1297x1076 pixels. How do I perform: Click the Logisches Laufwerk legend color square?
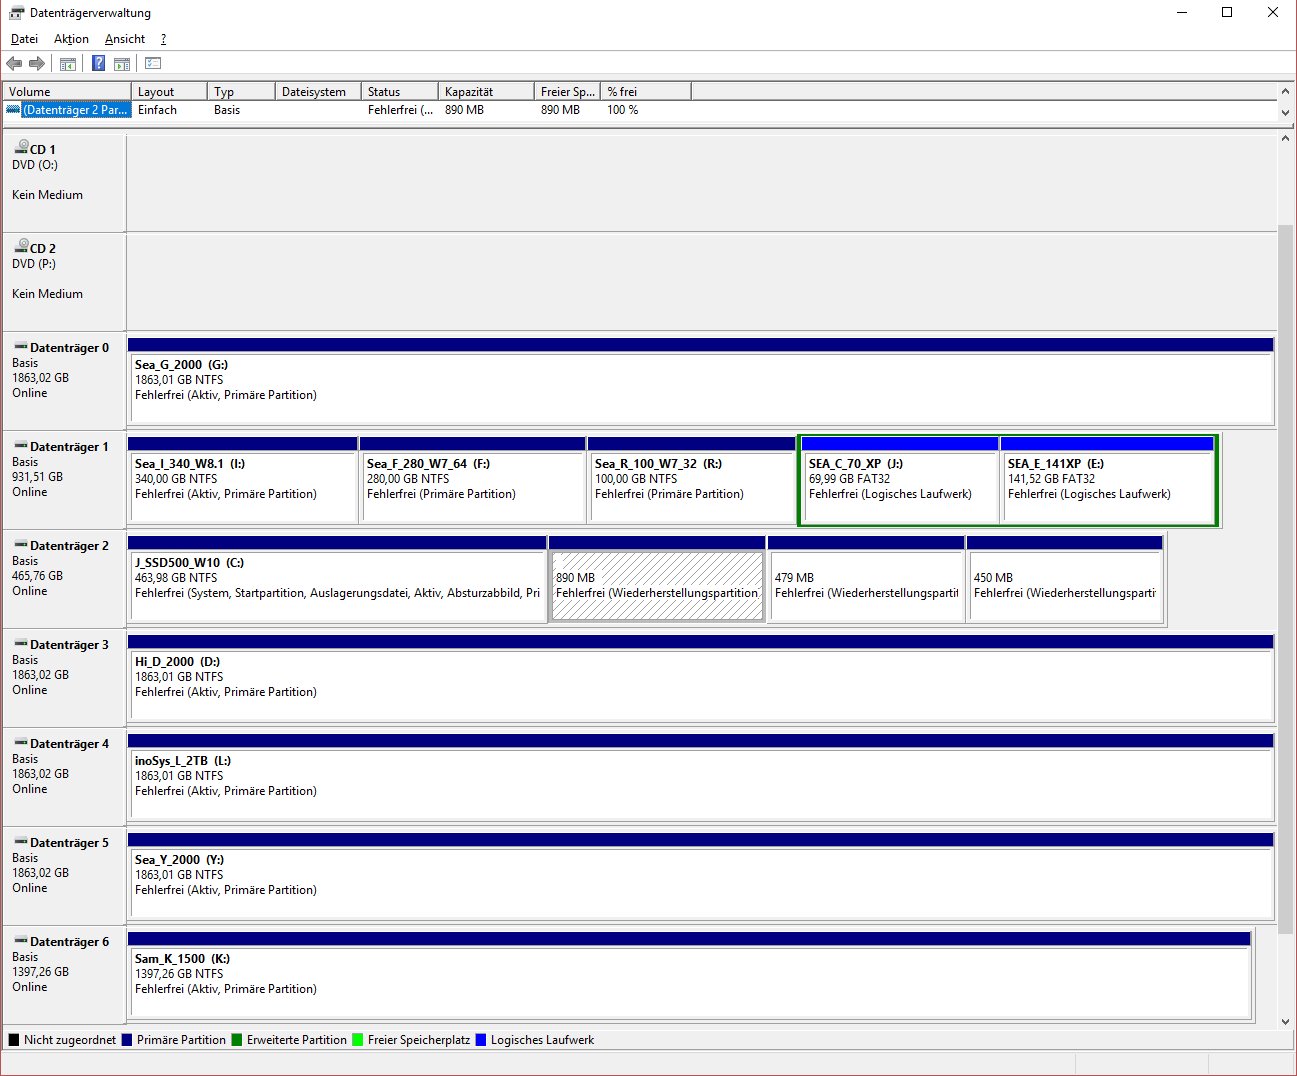(481, 1040)
